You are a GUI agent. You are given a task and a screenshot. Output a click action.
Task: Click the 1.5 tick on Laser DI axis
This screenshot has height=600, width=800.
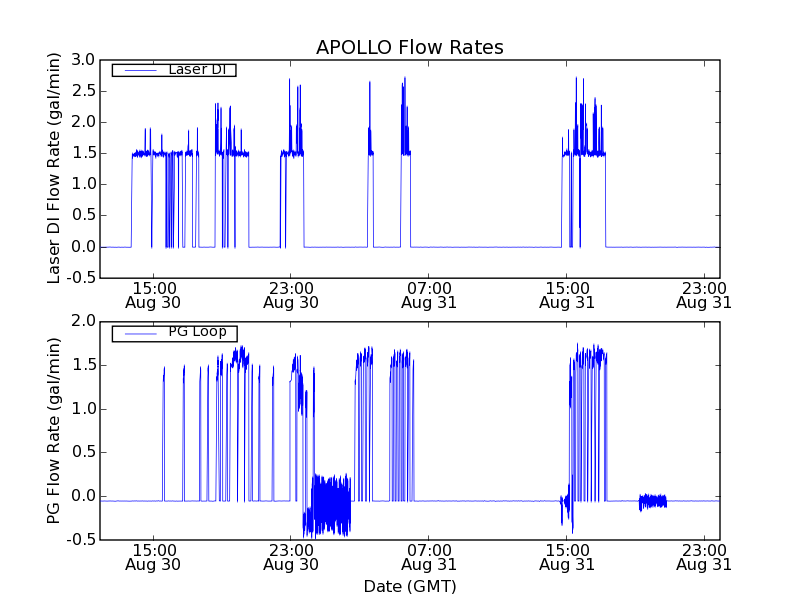pos(83,153)
